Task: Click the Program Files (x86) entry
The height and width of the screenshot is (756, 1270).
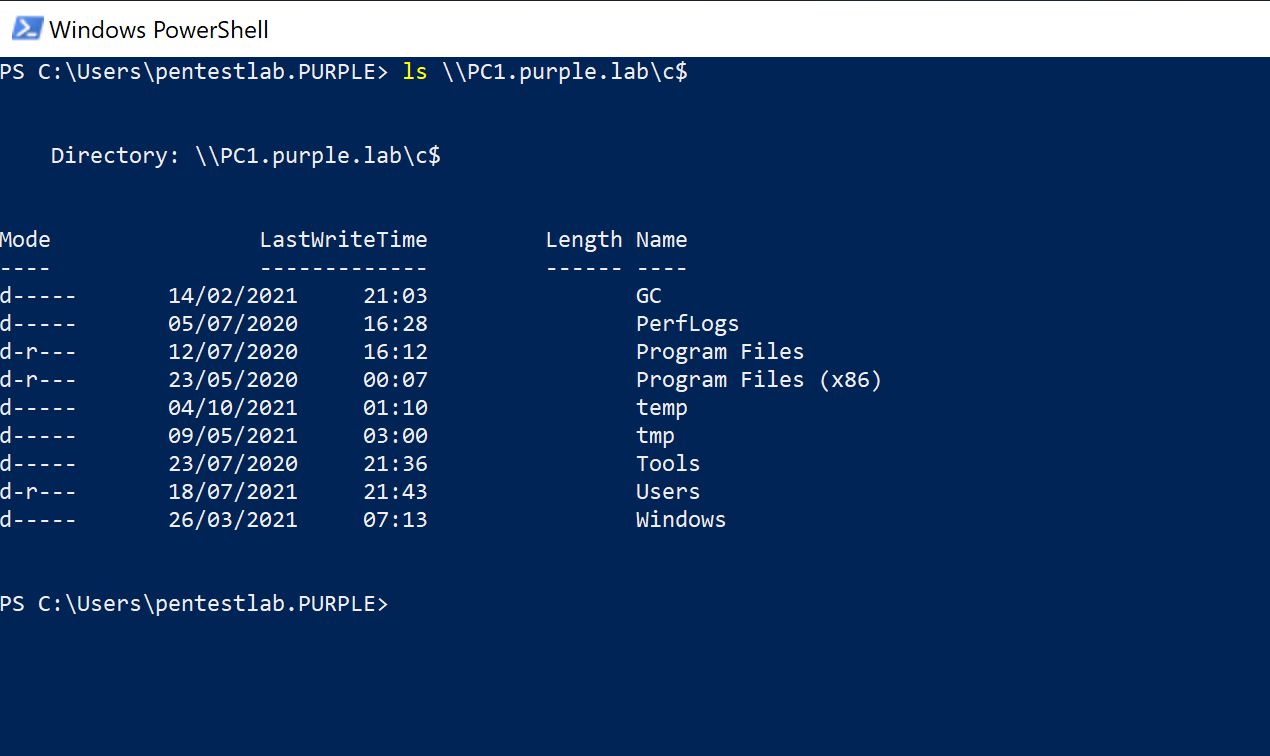Action: tap(759, 380)
